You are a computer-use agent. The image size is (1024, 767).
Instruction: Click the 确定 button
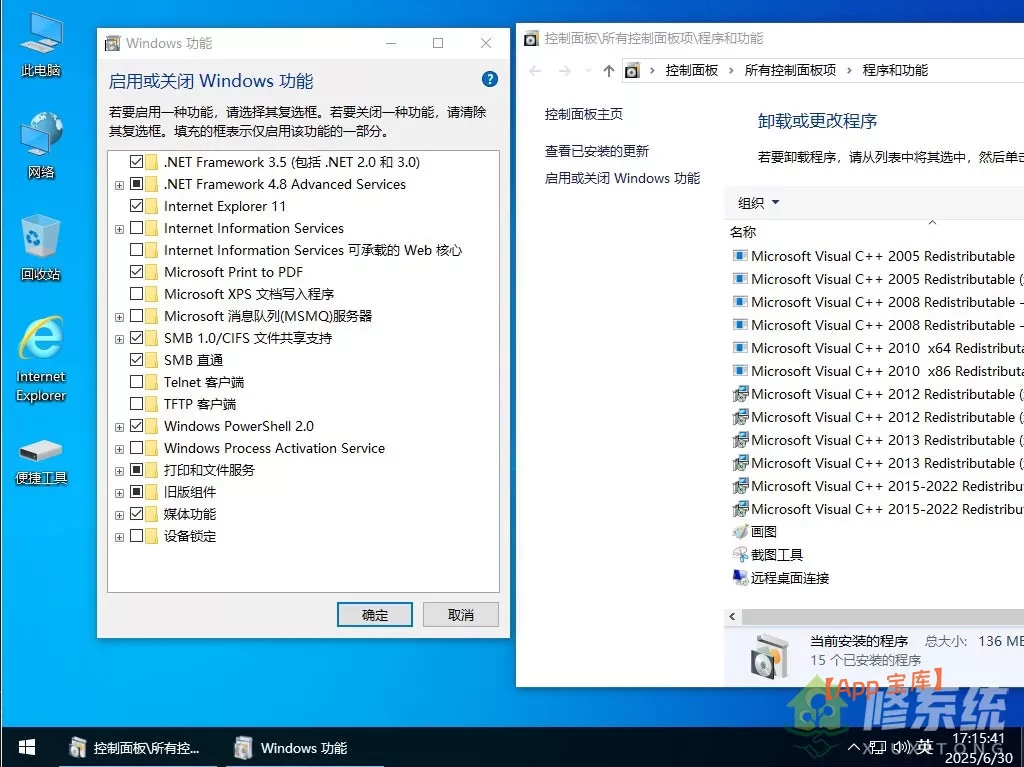[x=375, y=615]
